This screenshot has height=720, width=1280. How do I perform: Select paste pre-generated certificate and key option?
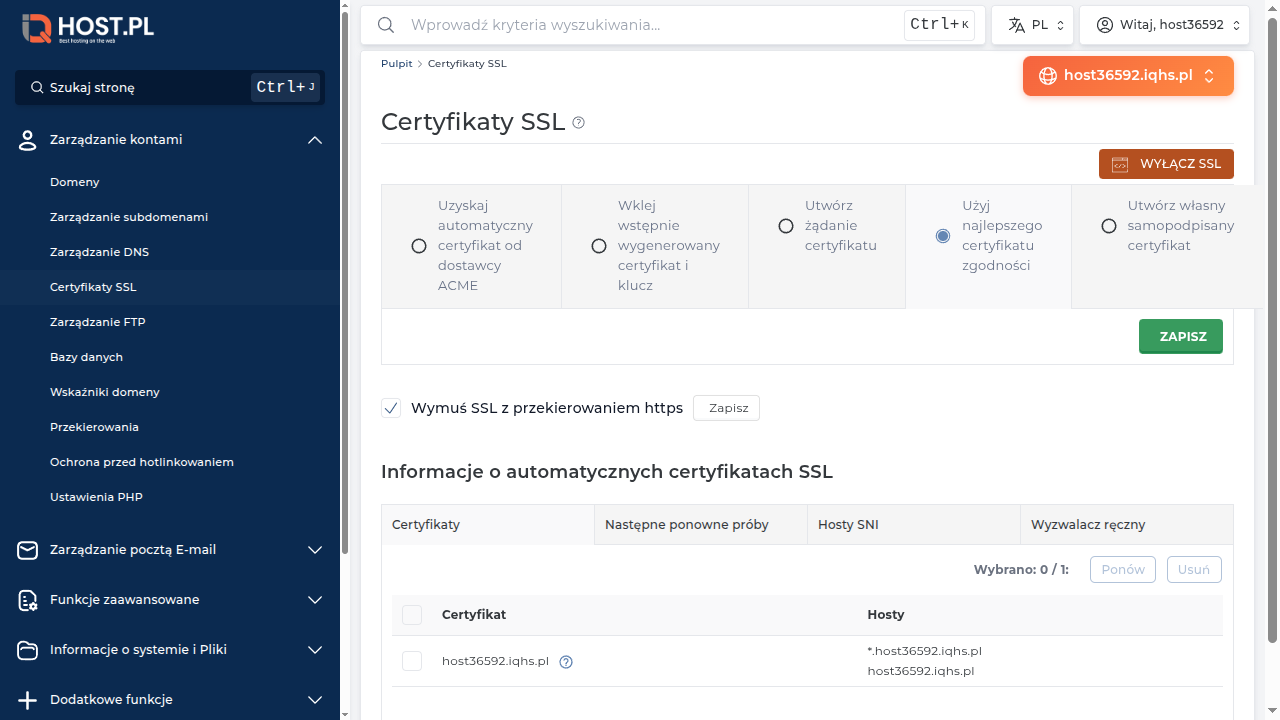pos(599,246)
